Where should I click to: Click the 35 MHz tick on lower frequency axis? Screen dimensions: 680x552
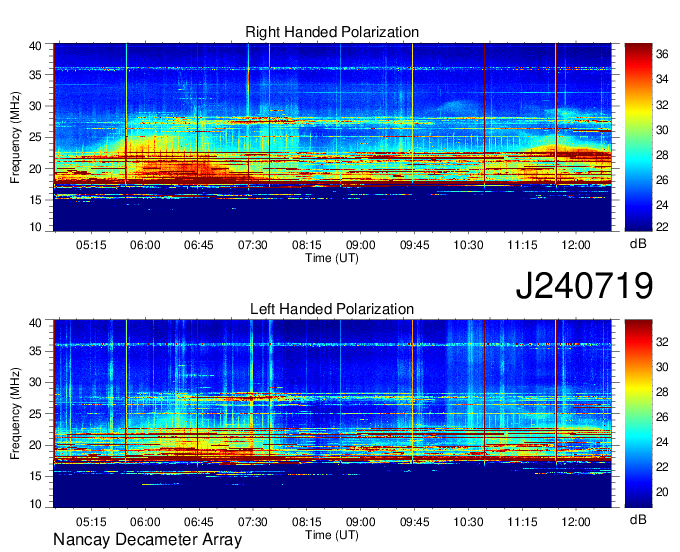(35, 351)
